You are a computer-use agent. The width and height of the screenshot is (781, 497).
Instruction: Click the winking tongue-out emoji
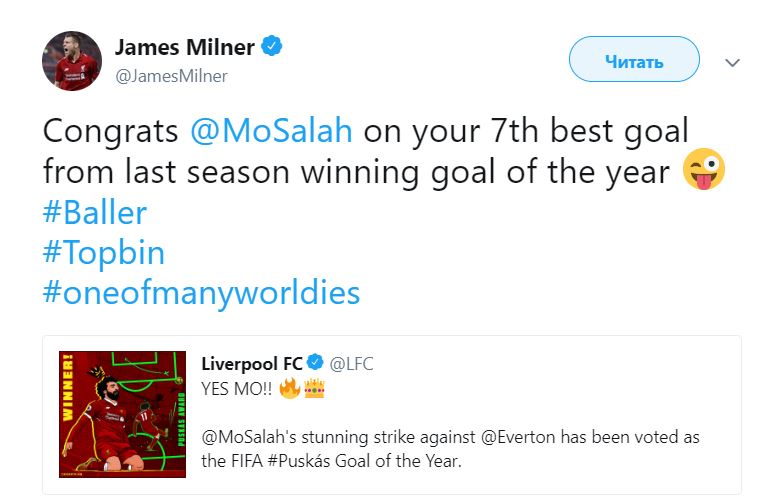pyautogui.click(x=703, y=169)
